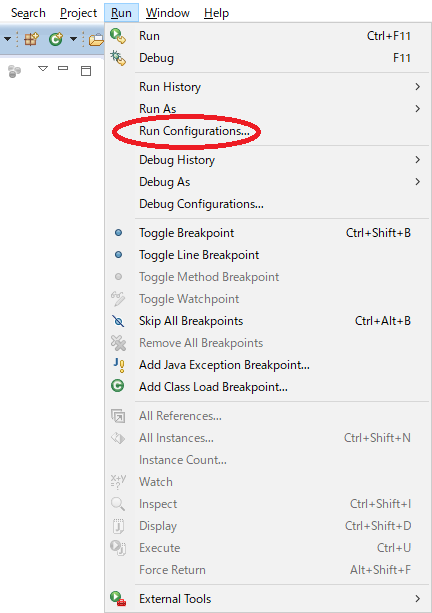This screenshot has width=432, height=613.
Task: Click the Add Java Exception Breakpoint icon
Action: [x=119, y=365]
